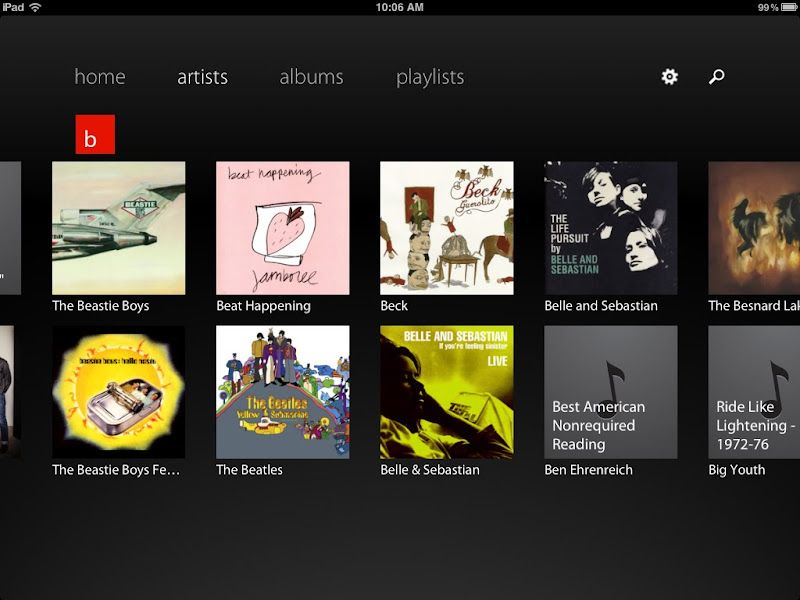Select the artist name Belle & Sebastian

[430, 470]
